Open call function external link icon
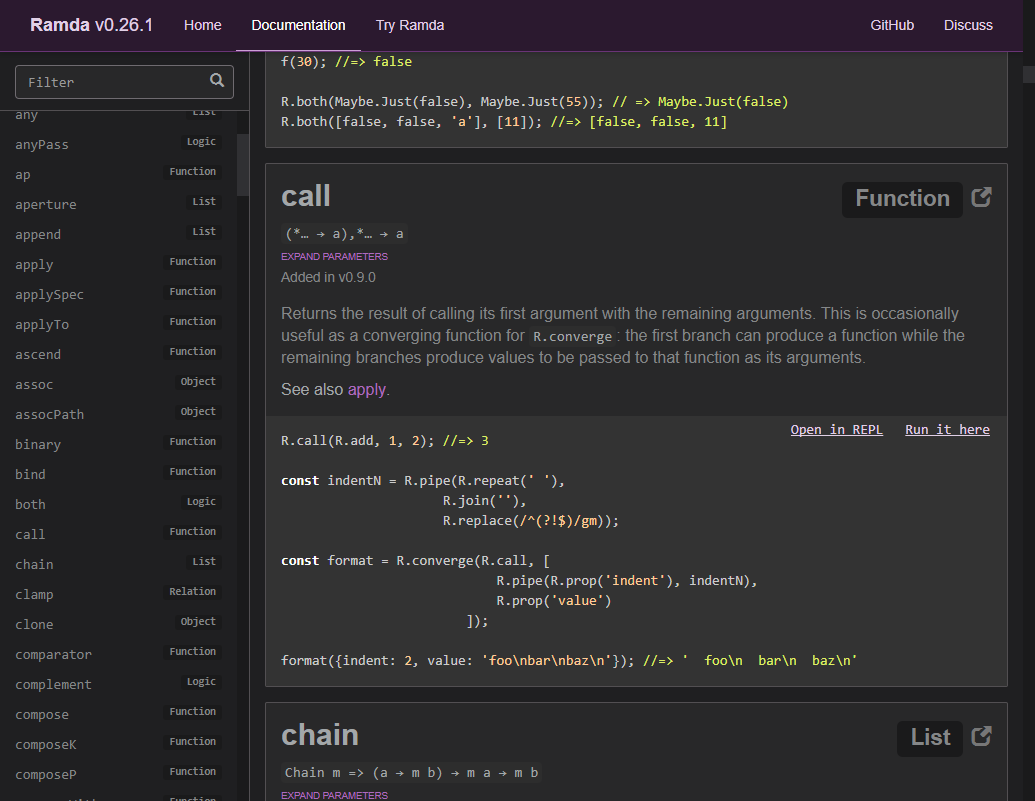This screenshot has width=1035, height=801. tap(981, 197)
